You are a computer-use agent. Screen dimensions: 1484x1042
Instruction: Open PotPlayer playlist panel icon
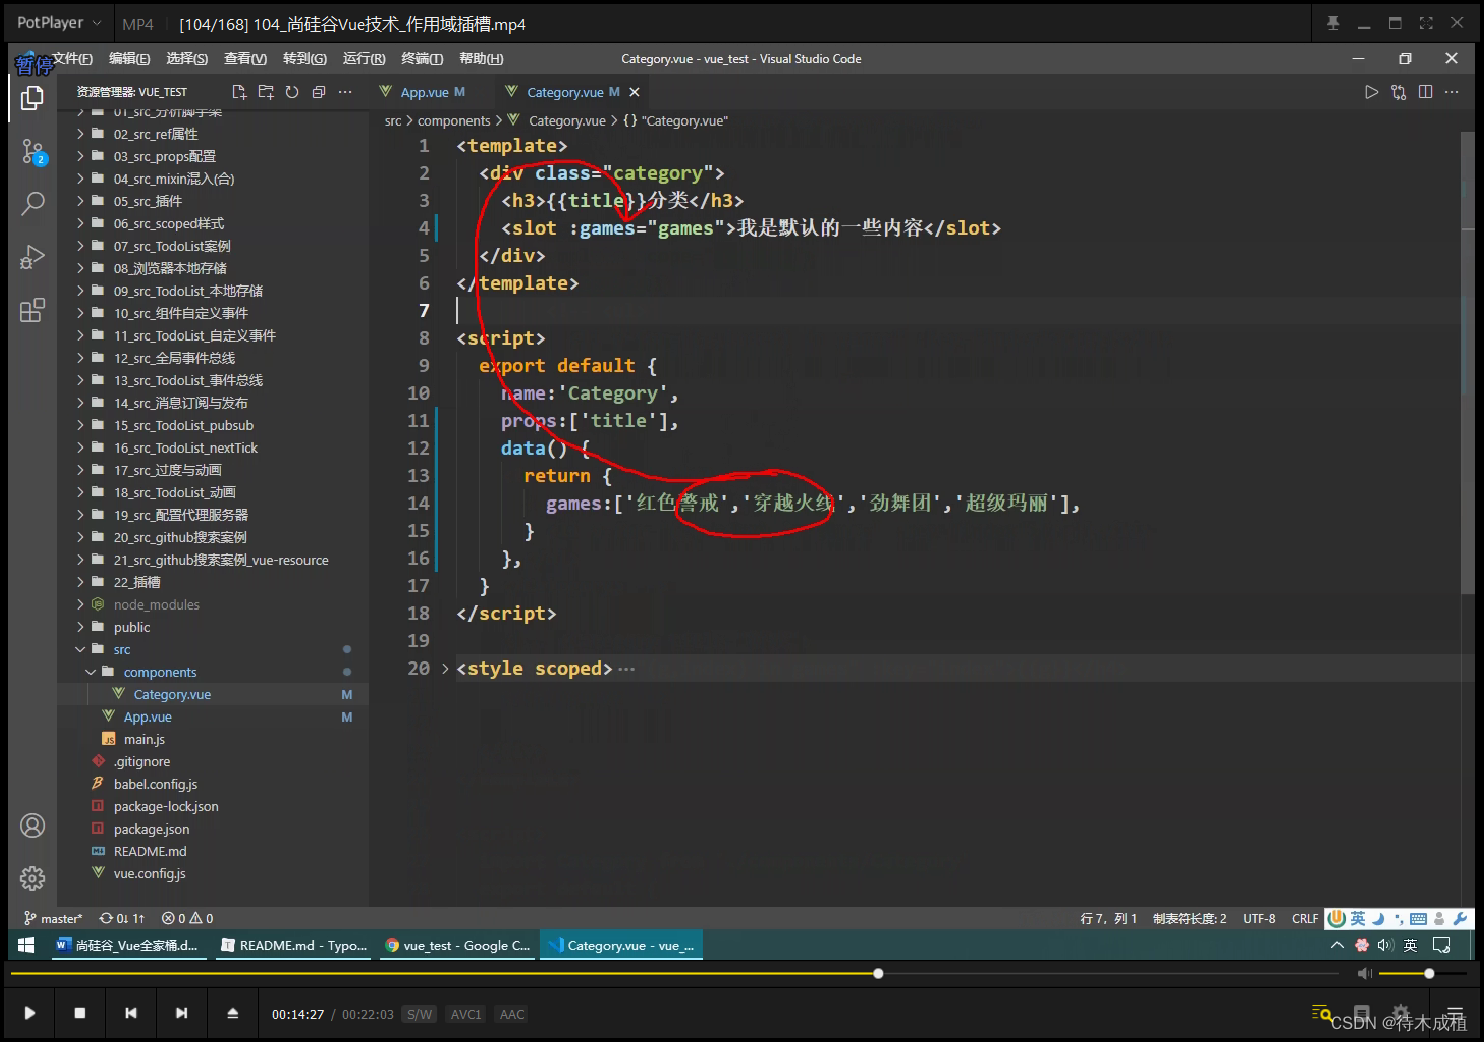[1455, 1012]
